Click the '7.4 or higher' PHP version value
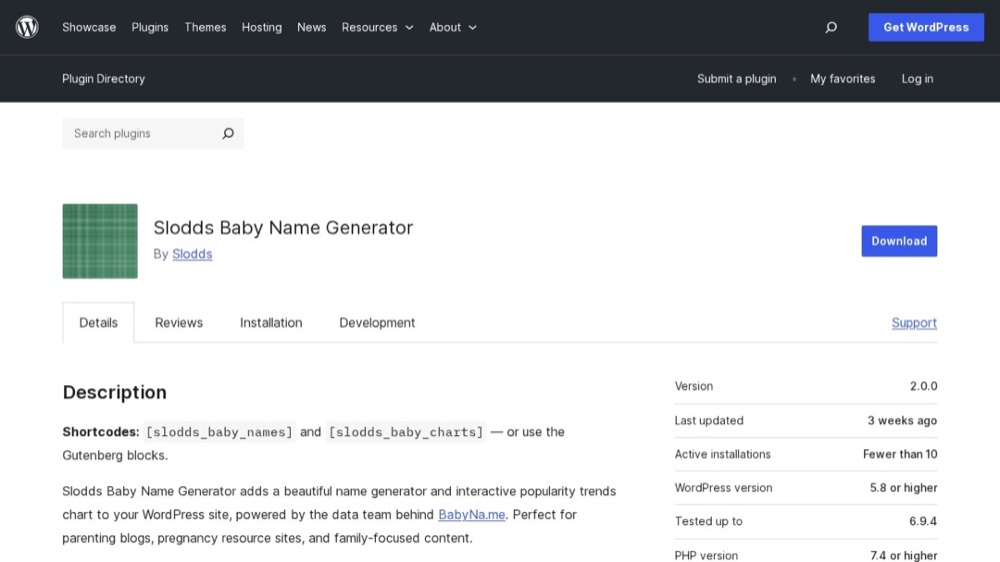The image size is (1000, 562). tap(904, 556)
